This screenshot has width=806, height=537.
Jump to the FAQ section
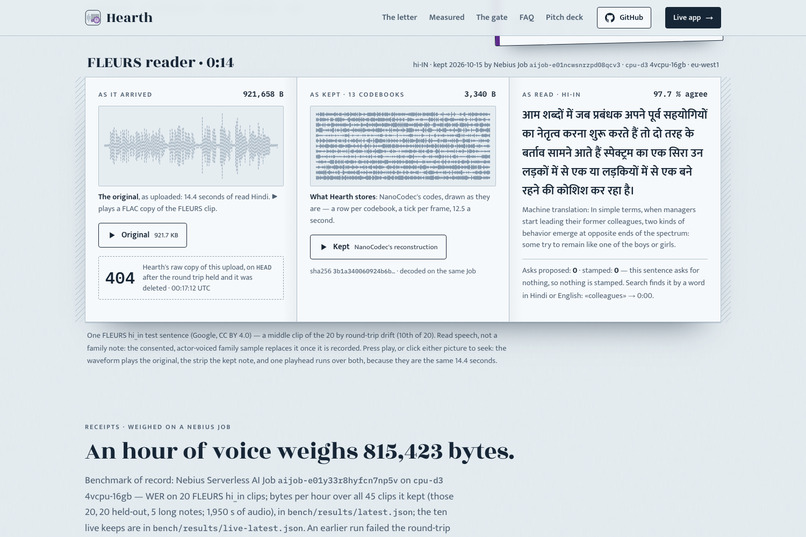pos(526,17)
